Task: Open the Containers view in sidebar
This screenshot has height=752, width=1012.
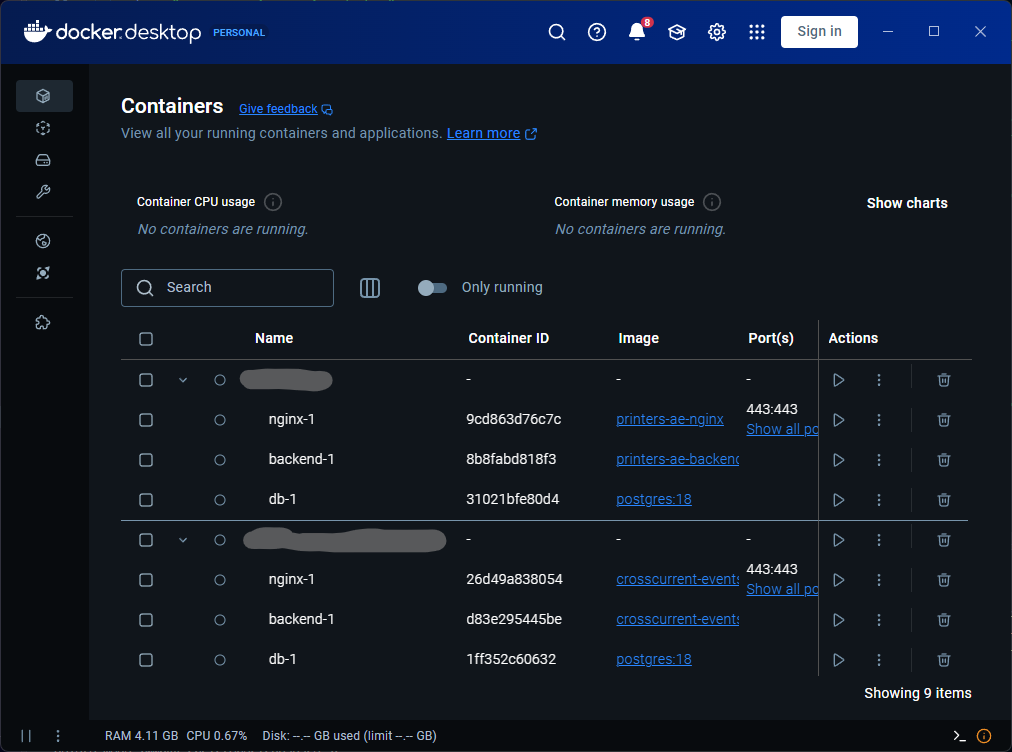Action: click(x=43, y=96)
